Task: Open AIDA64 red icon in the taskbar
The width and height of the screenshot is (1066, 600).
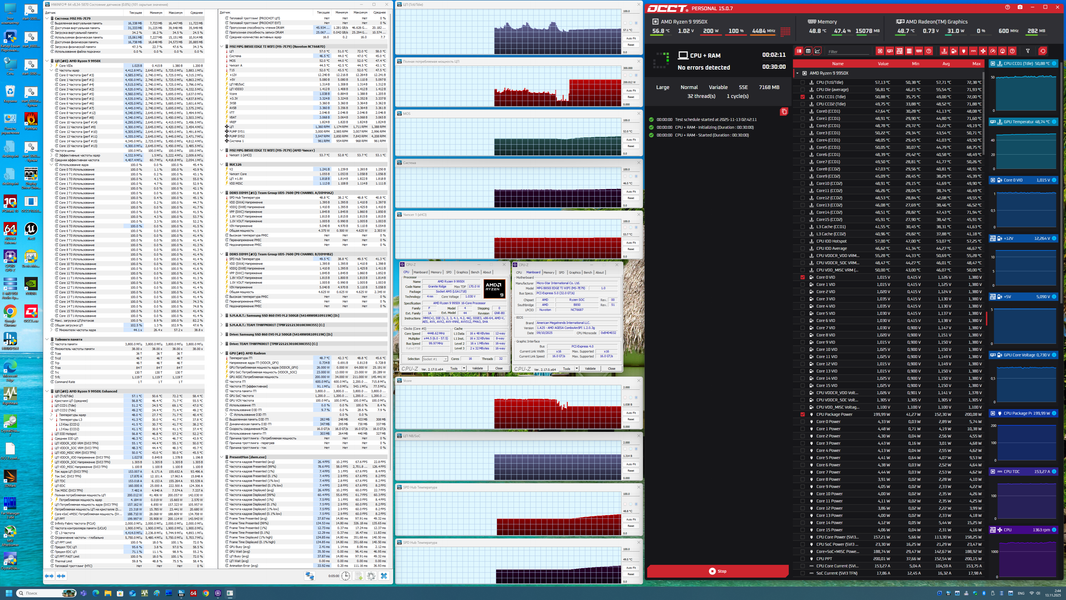Action: click(x=193, y=593)
